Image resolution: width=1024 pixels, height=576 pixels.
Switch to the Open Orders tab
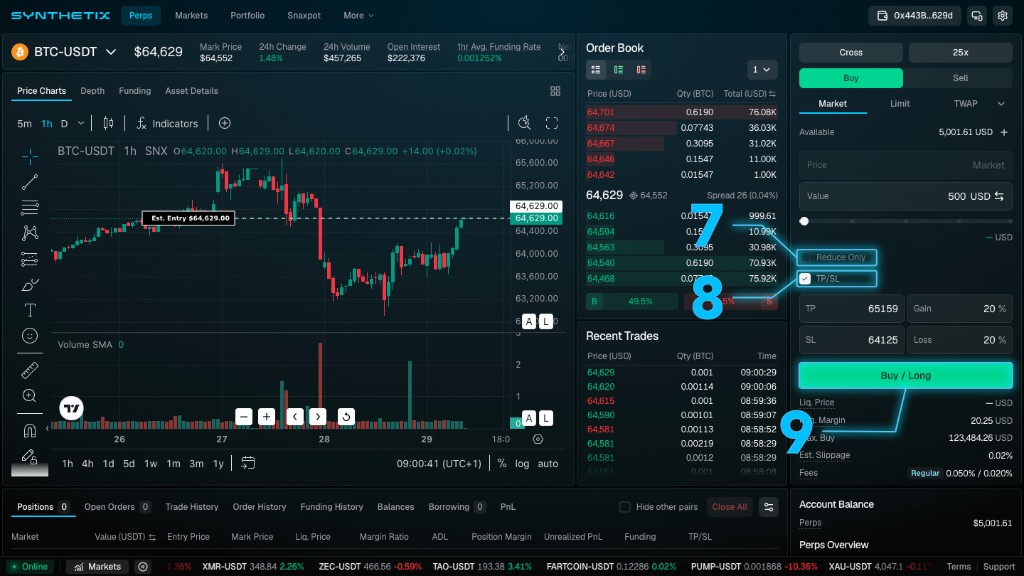[117, 507]
